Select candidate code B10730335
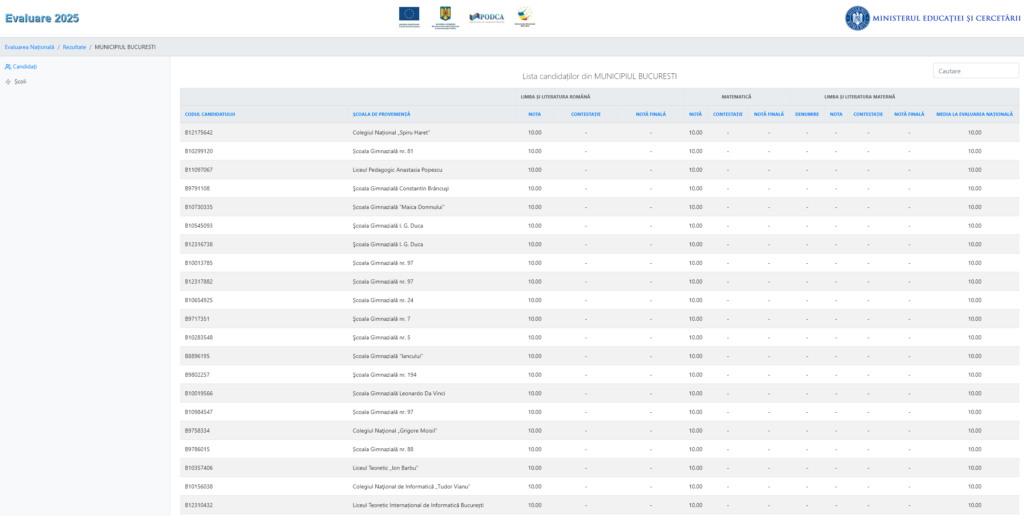The image size is (1024, 516). [x=199, y=207]
